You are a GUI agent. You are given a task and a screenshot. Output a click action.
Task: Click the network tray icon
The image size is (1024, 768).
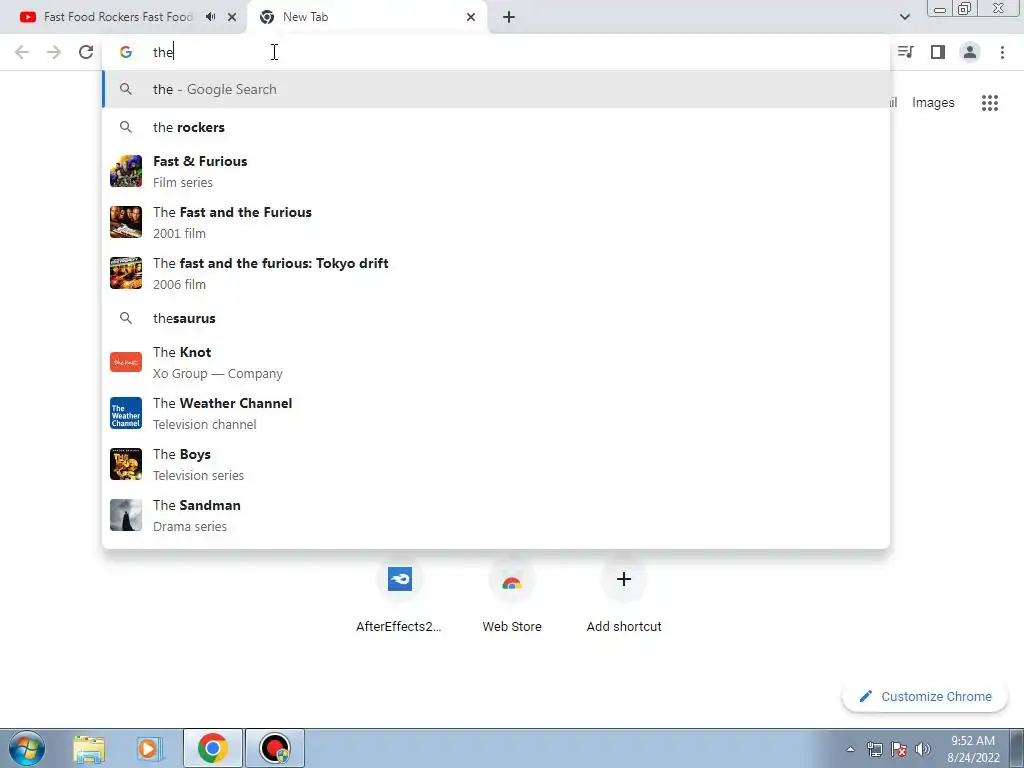874,749
